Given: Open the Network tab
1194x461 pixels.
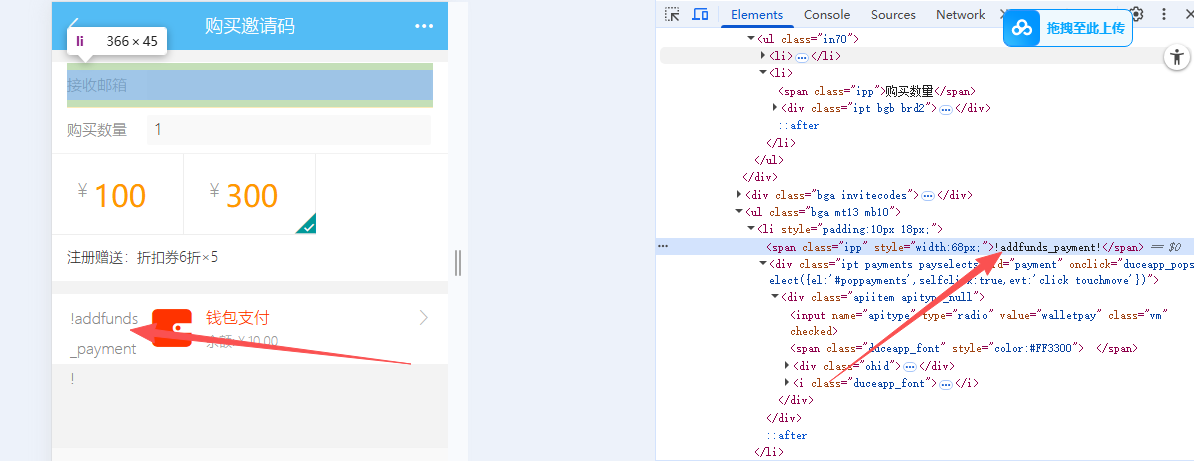Looking at the screenshot, I should [x=960, y=14].
